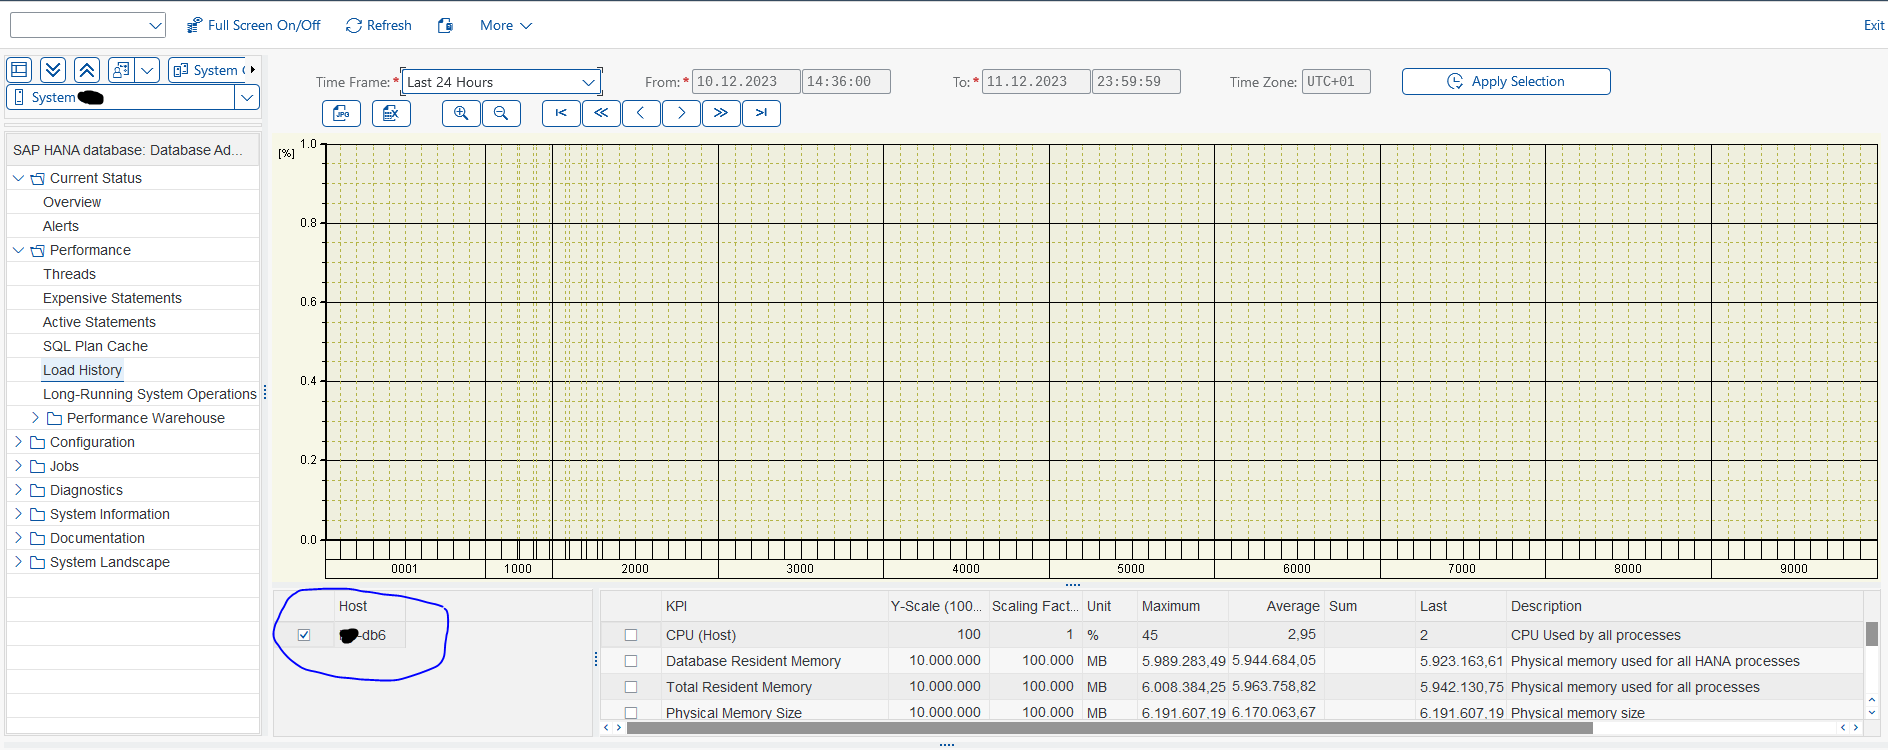Tick the CPU (Host) KPI checkbox
1888x750 pixels.
631,635
